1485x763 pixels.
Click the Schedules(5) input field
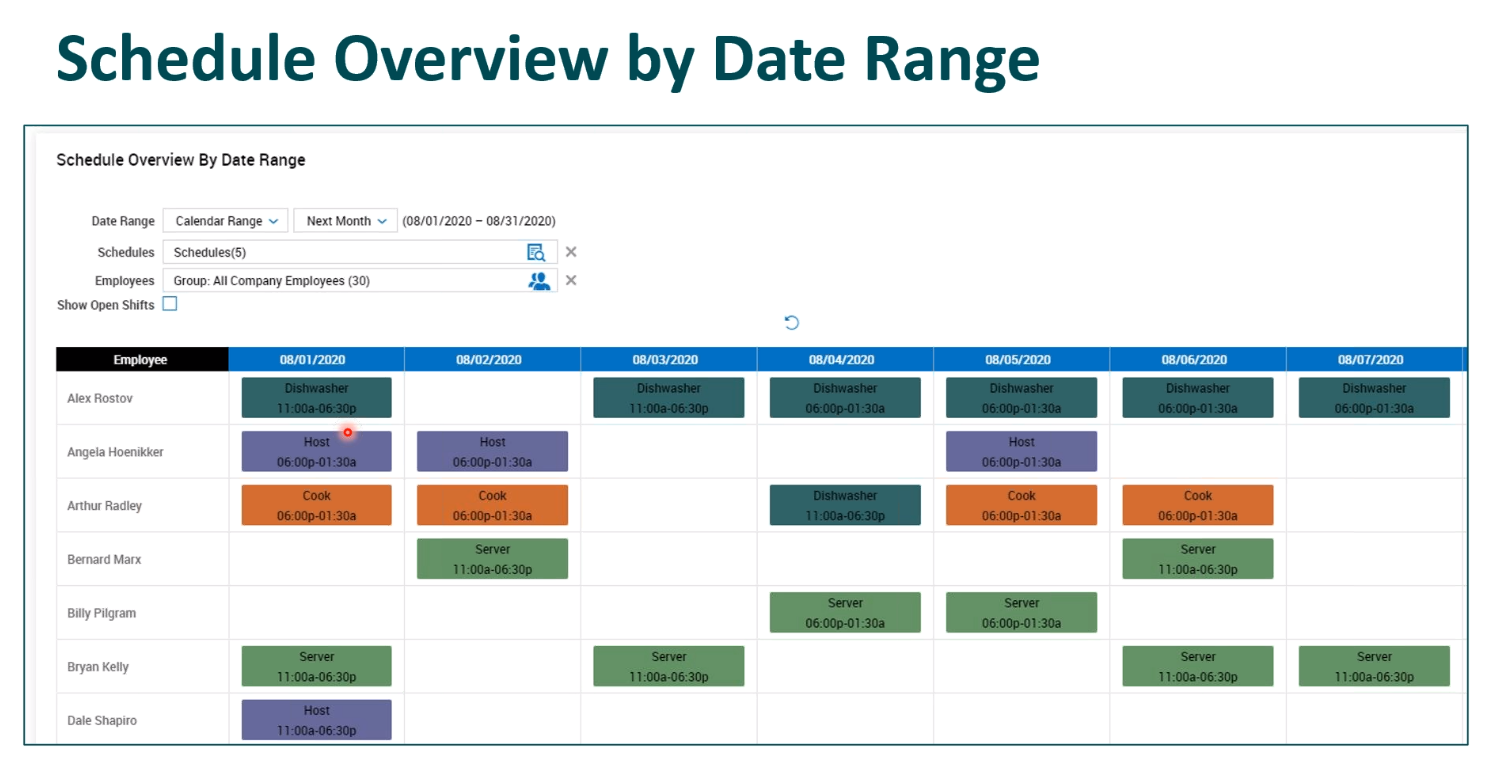[360, 252]
